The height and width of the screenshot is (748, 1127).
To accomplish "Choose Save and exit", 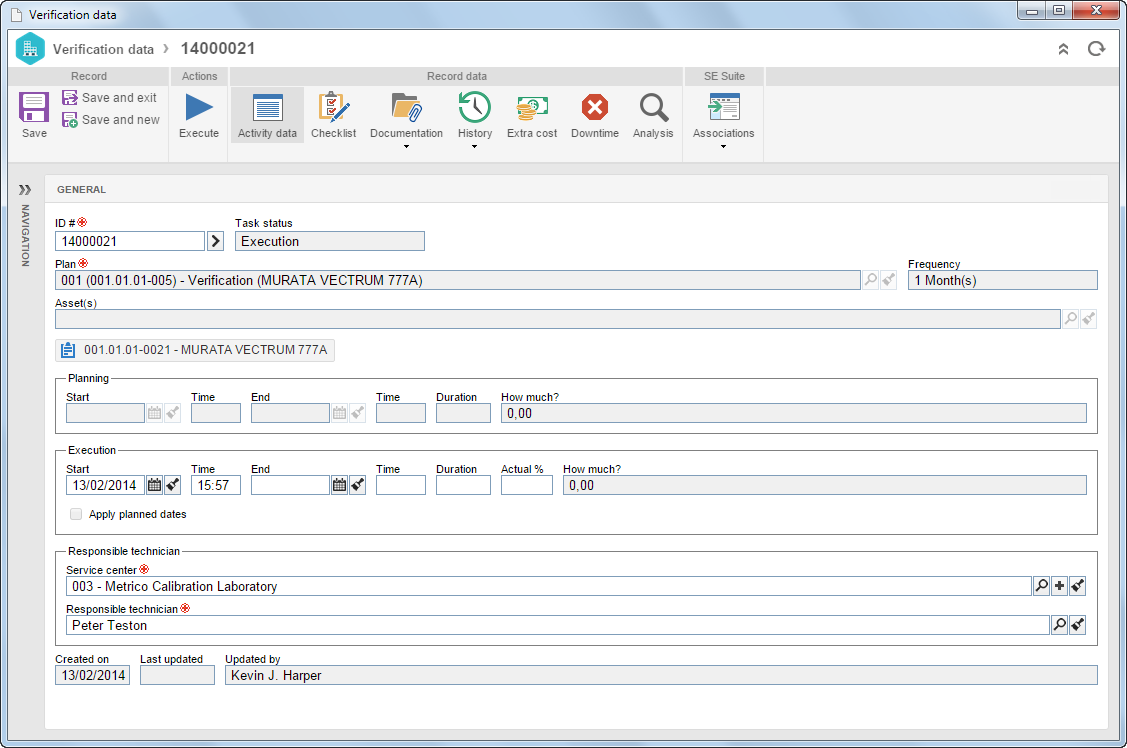I will click(x=109, y=98).
